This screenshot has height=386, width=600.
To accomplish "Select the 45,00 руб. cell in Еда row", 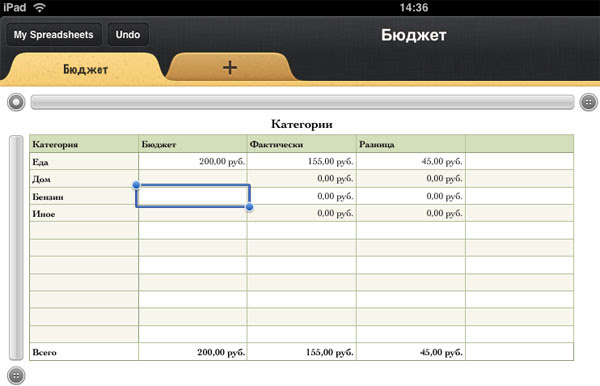I will tap(411, 161).
